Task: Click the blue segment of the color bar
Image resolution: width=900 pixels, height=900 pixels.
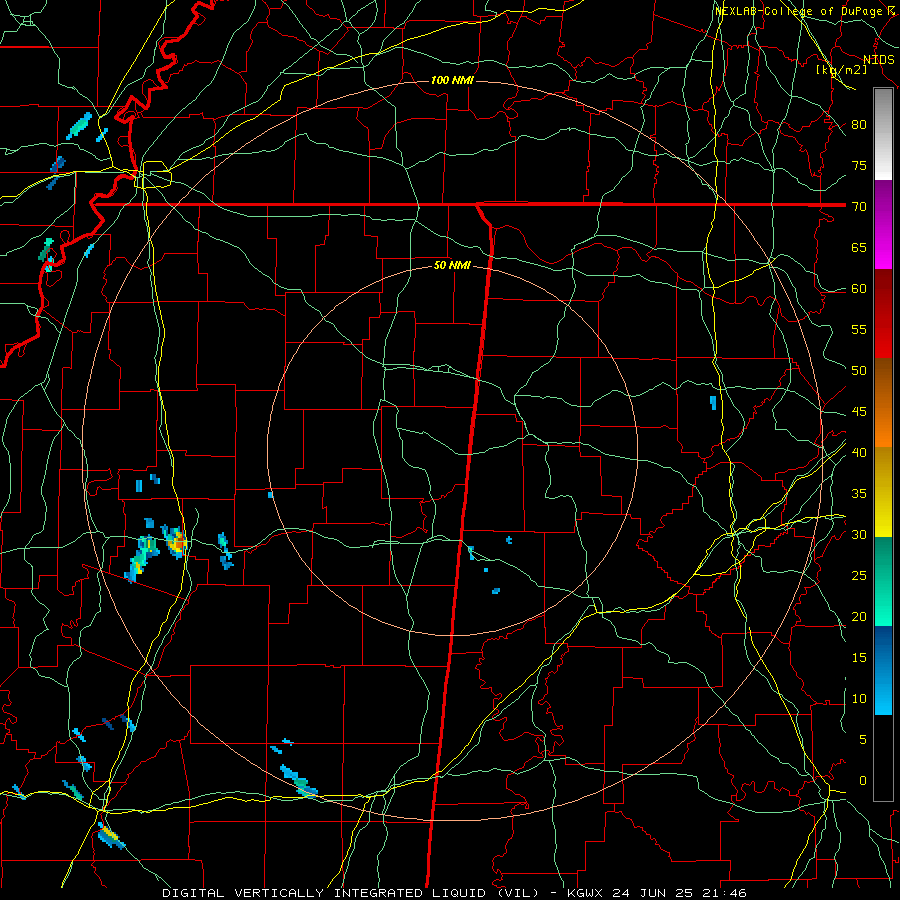Action: (883, 670)
